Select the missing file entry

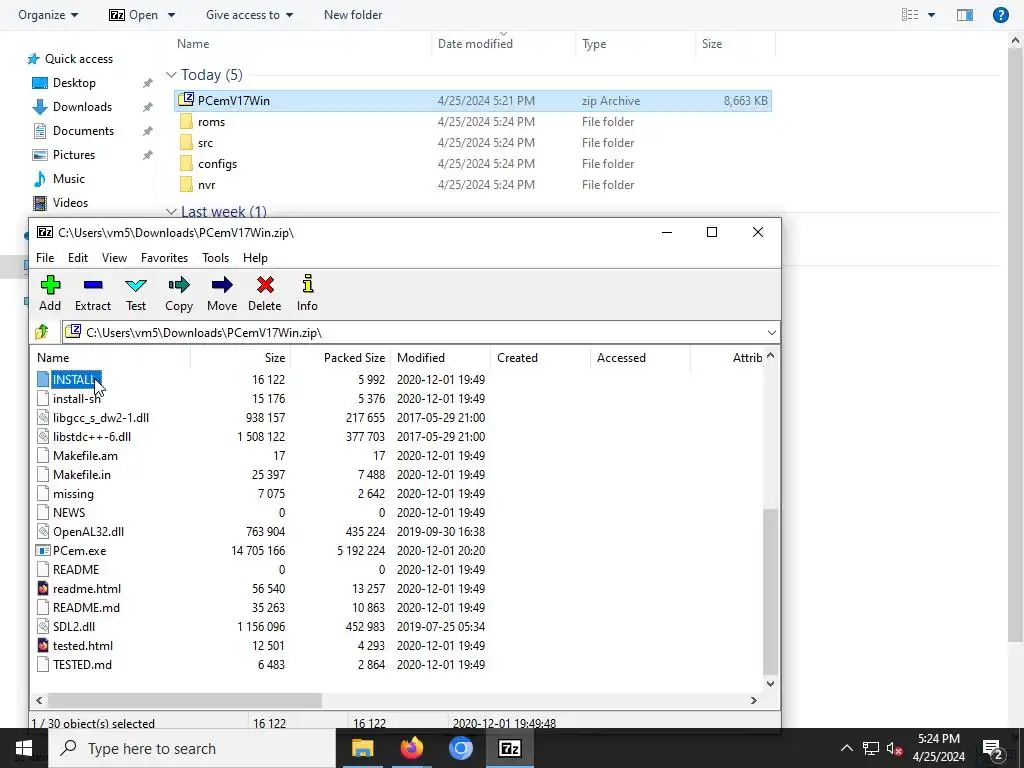pos(72,494)
